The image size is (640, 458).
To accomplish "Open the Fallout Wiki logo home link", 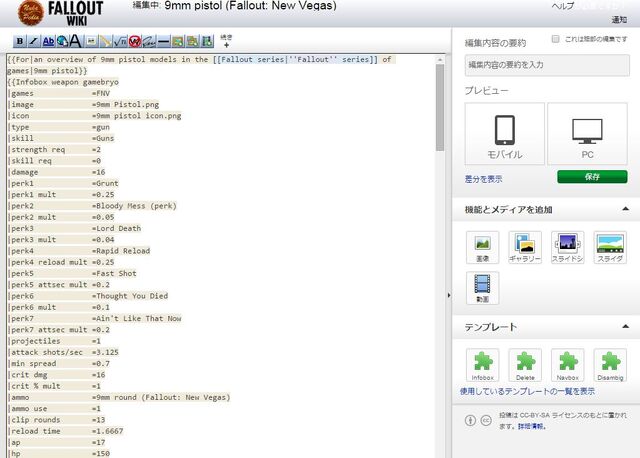I will pyautogui.click(x=60, y=13).
